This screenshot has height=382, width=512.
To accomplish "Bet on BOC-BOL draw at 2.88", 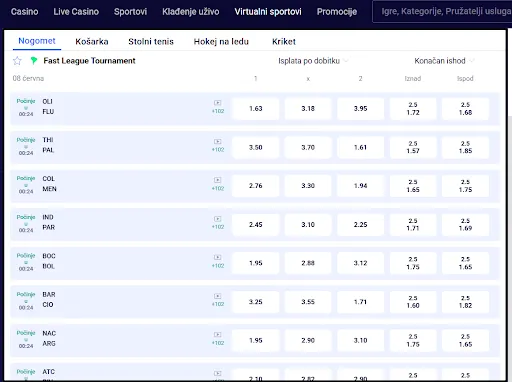I will click(x=308, y=263).
